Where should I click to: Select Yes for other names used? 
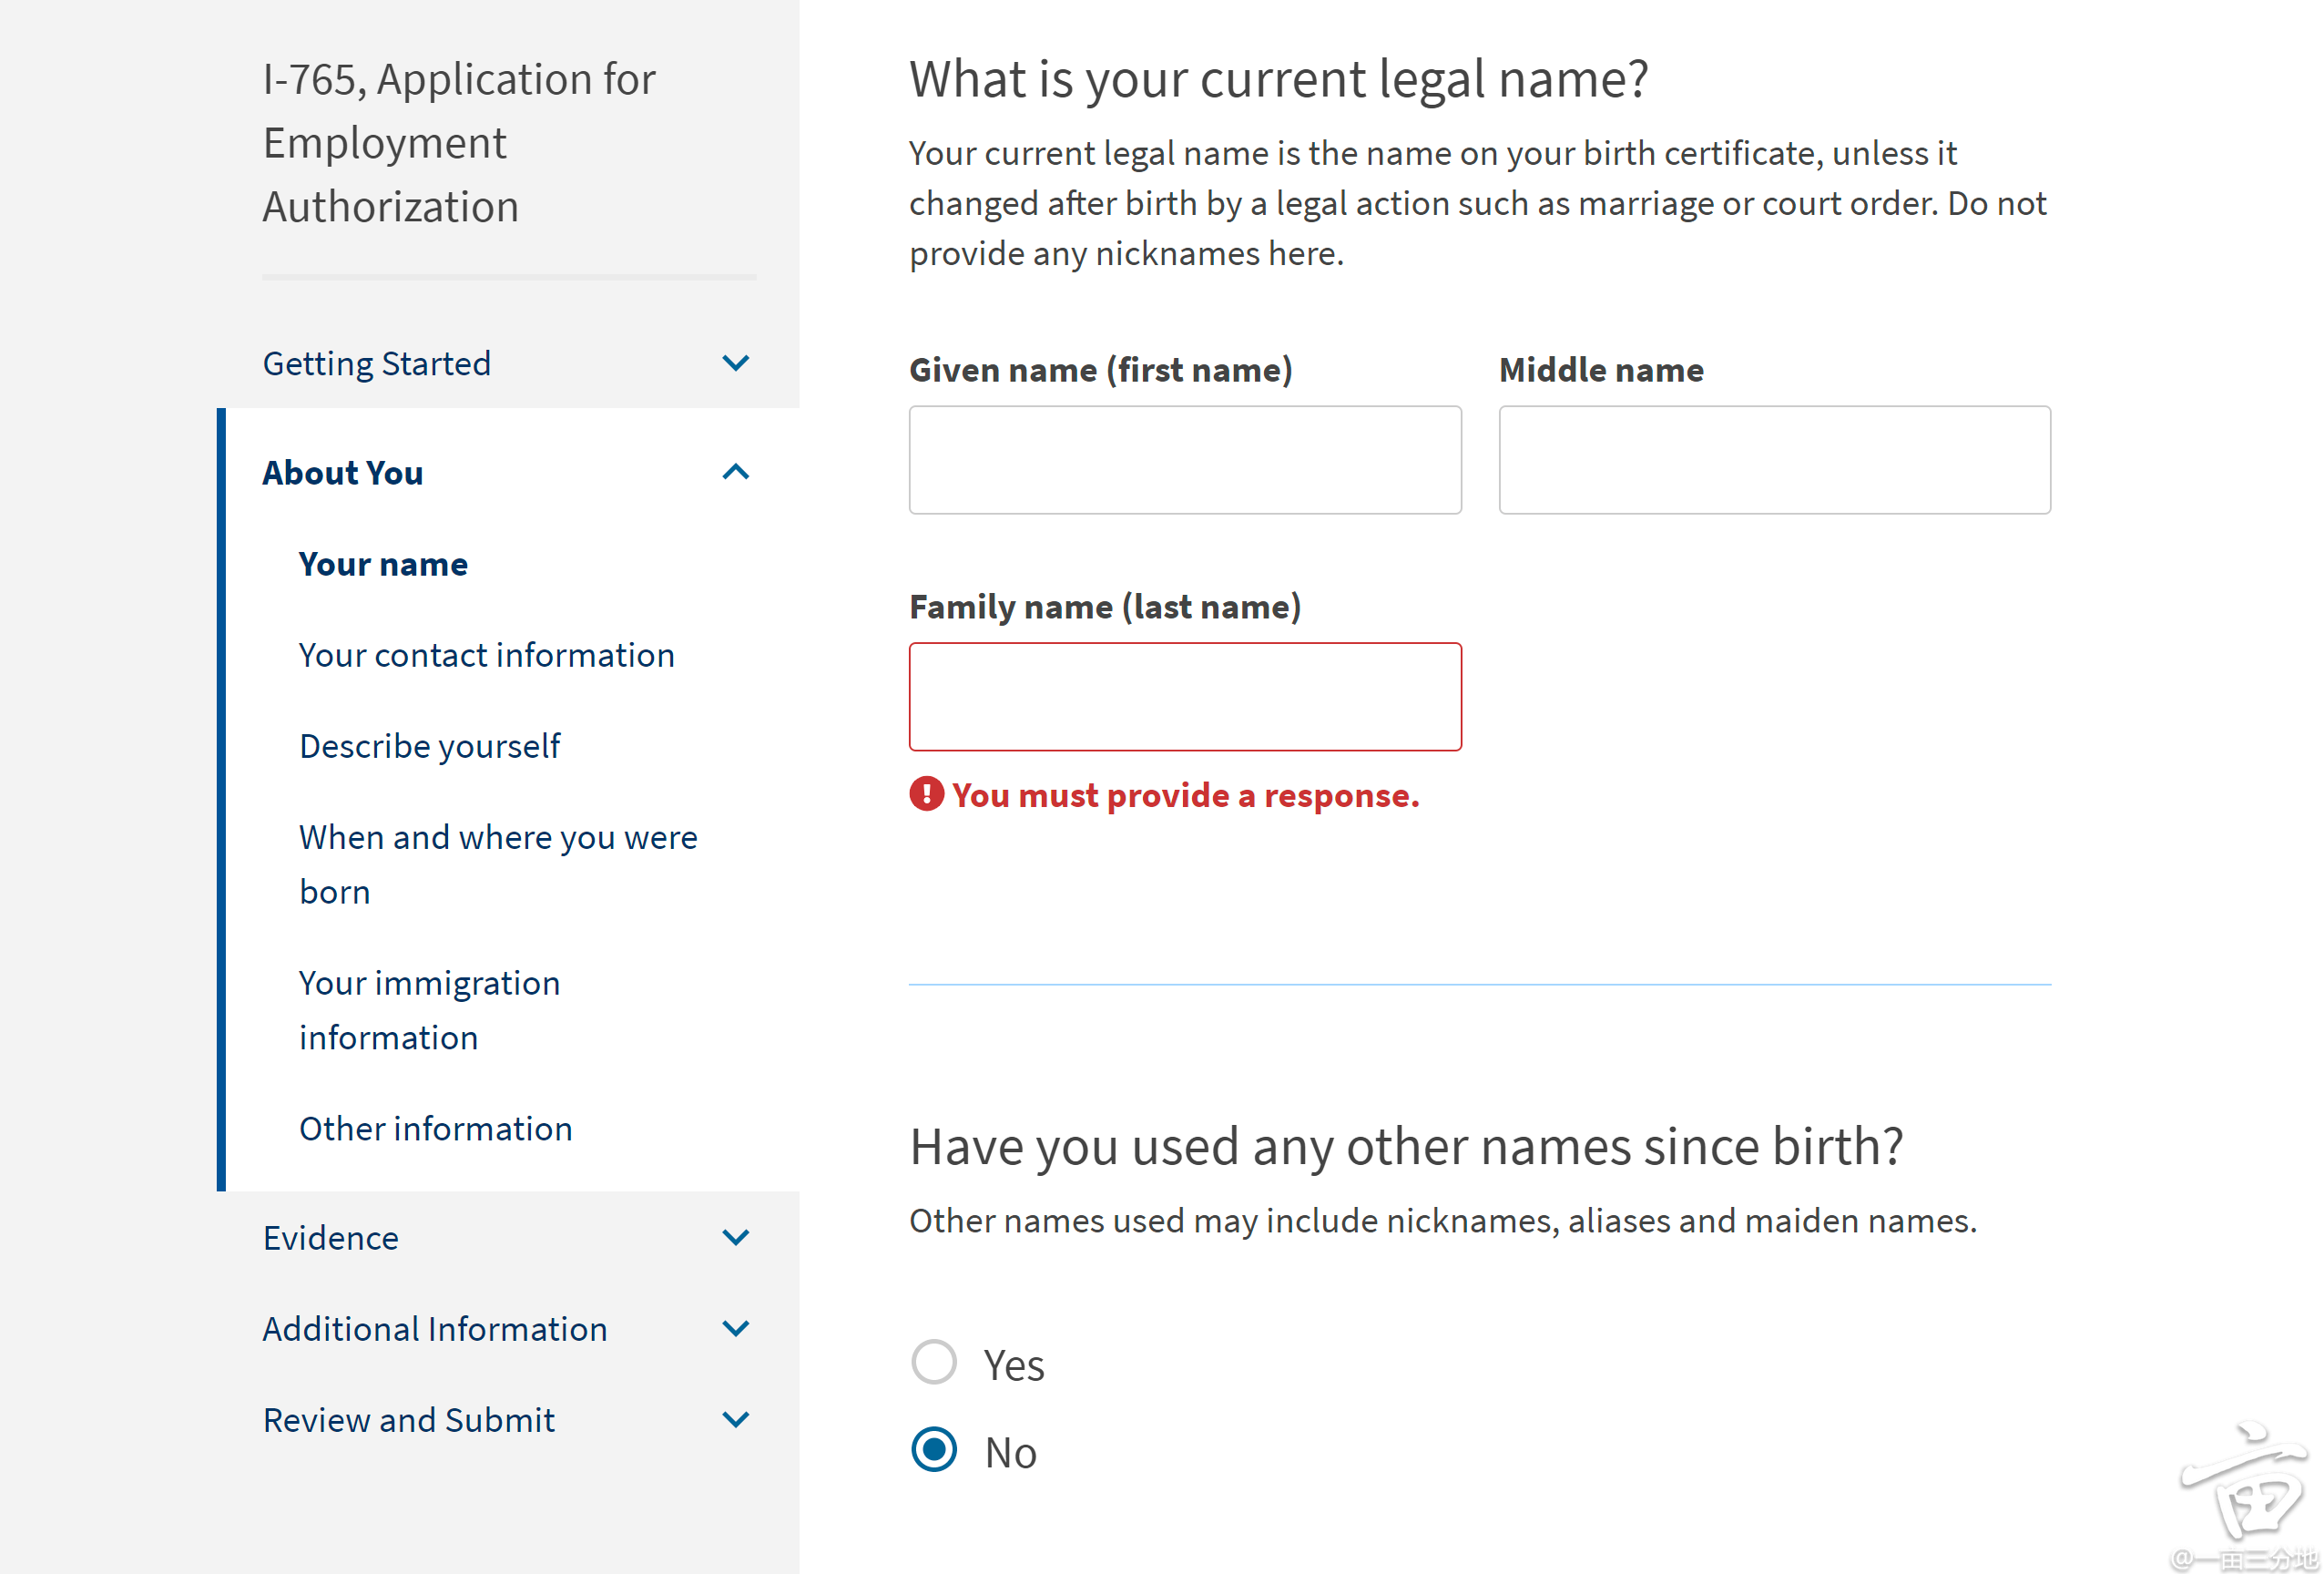(x=934, y=1362)
